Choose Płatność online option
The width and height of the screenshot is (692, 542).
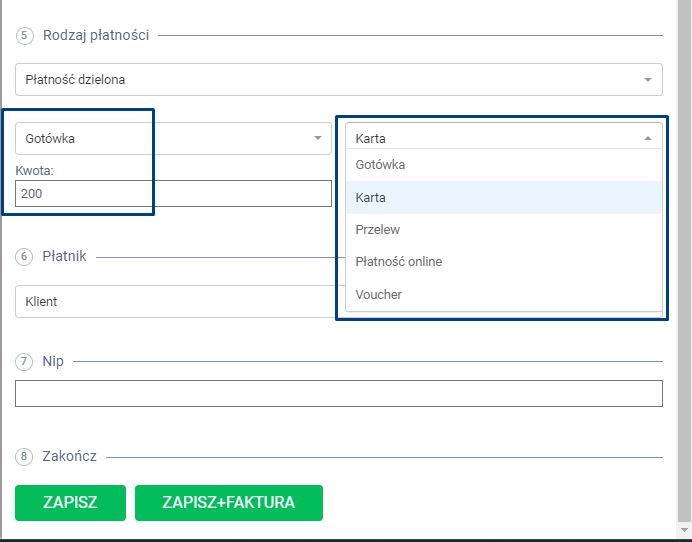coord(399,262)
